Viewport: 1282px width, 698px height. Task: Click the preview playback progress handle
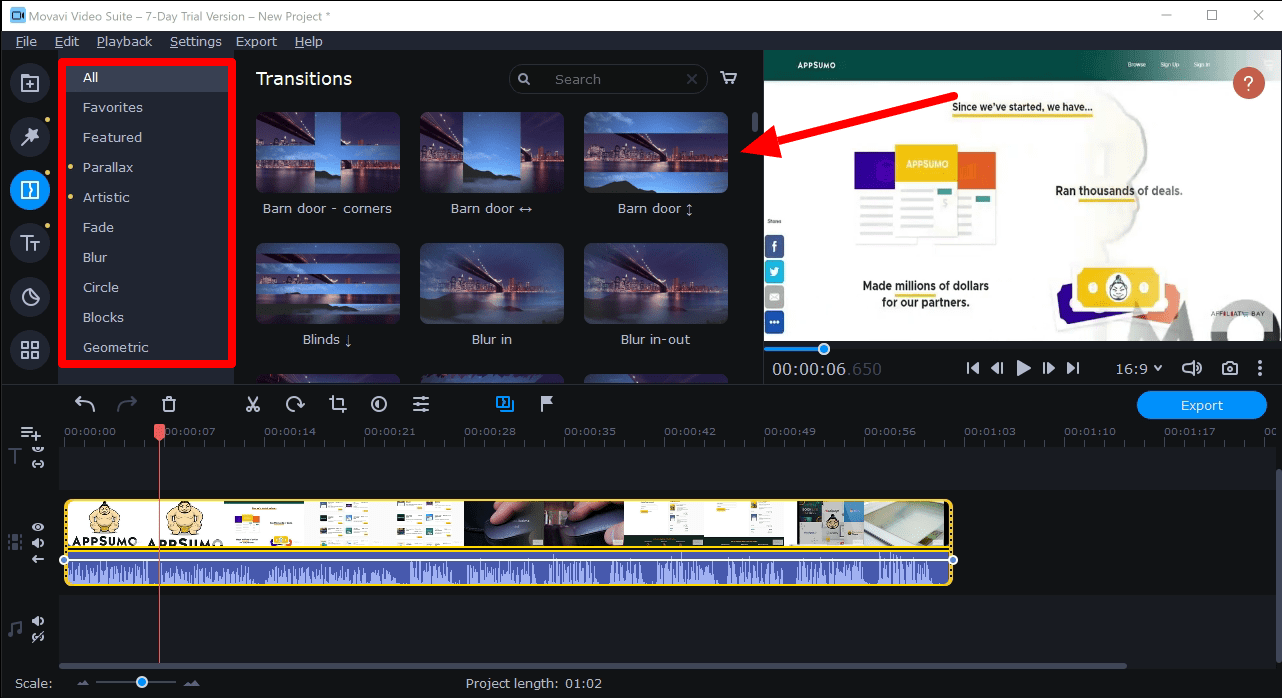tap(824, 349)
